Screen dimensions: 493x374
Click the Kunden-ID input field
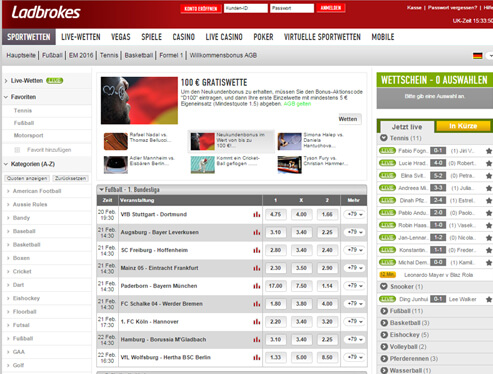246,8
